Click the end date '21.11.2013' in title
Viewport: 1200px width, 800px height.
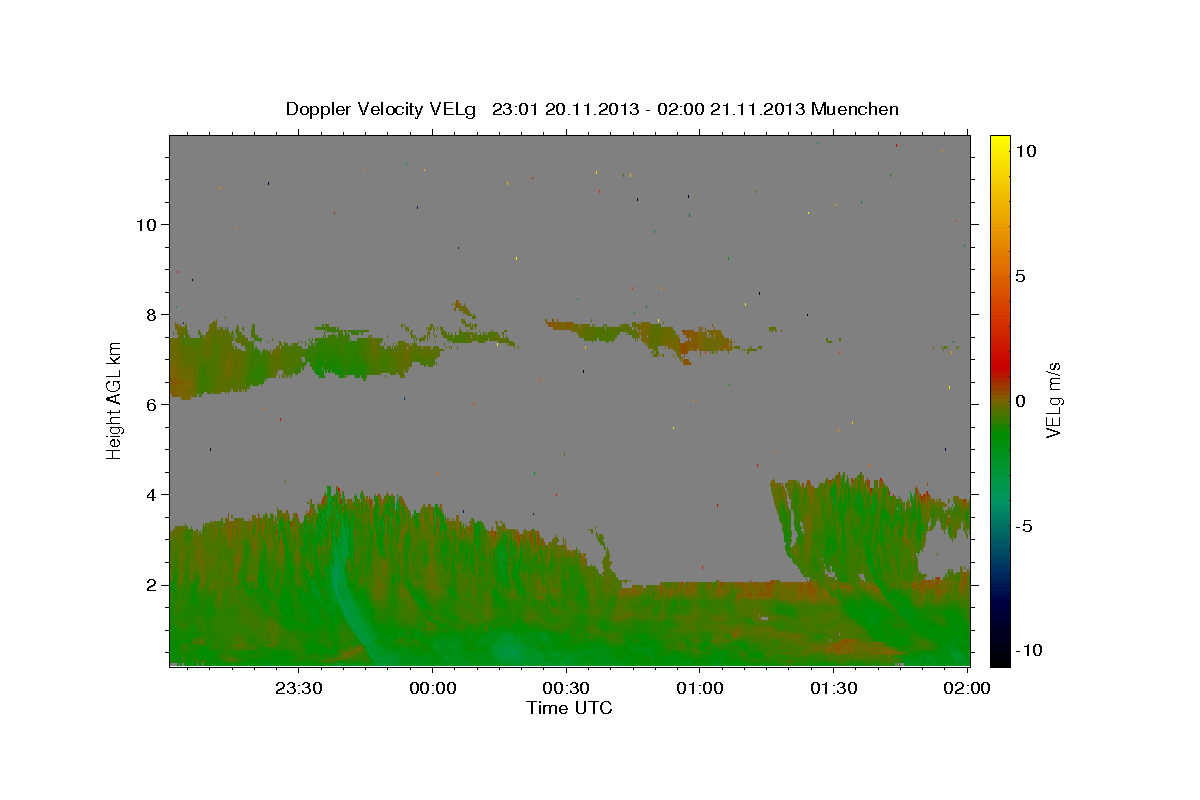(757, 109)
